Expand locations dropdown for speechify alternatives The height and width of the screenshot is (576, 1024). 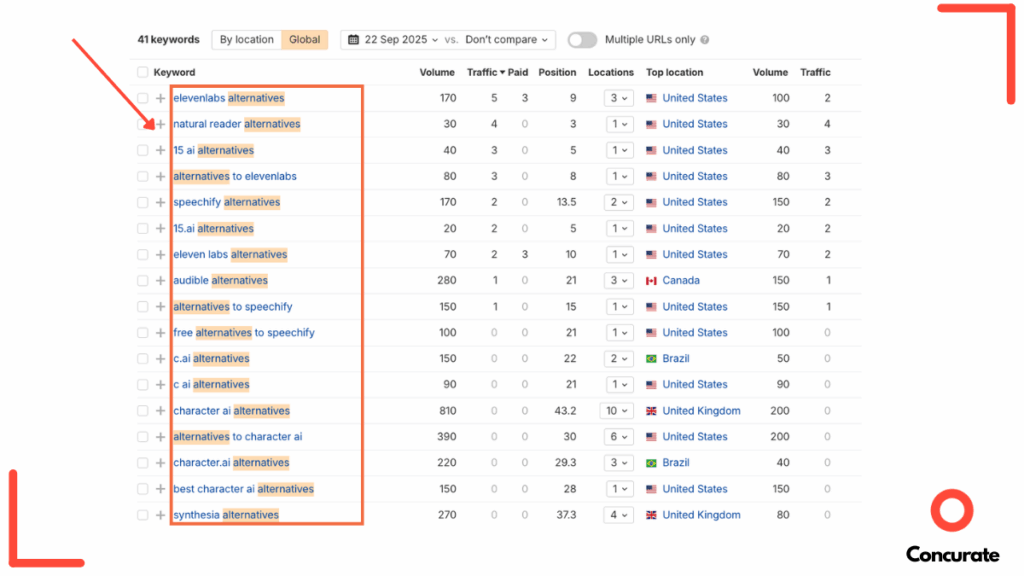point(618,202)
